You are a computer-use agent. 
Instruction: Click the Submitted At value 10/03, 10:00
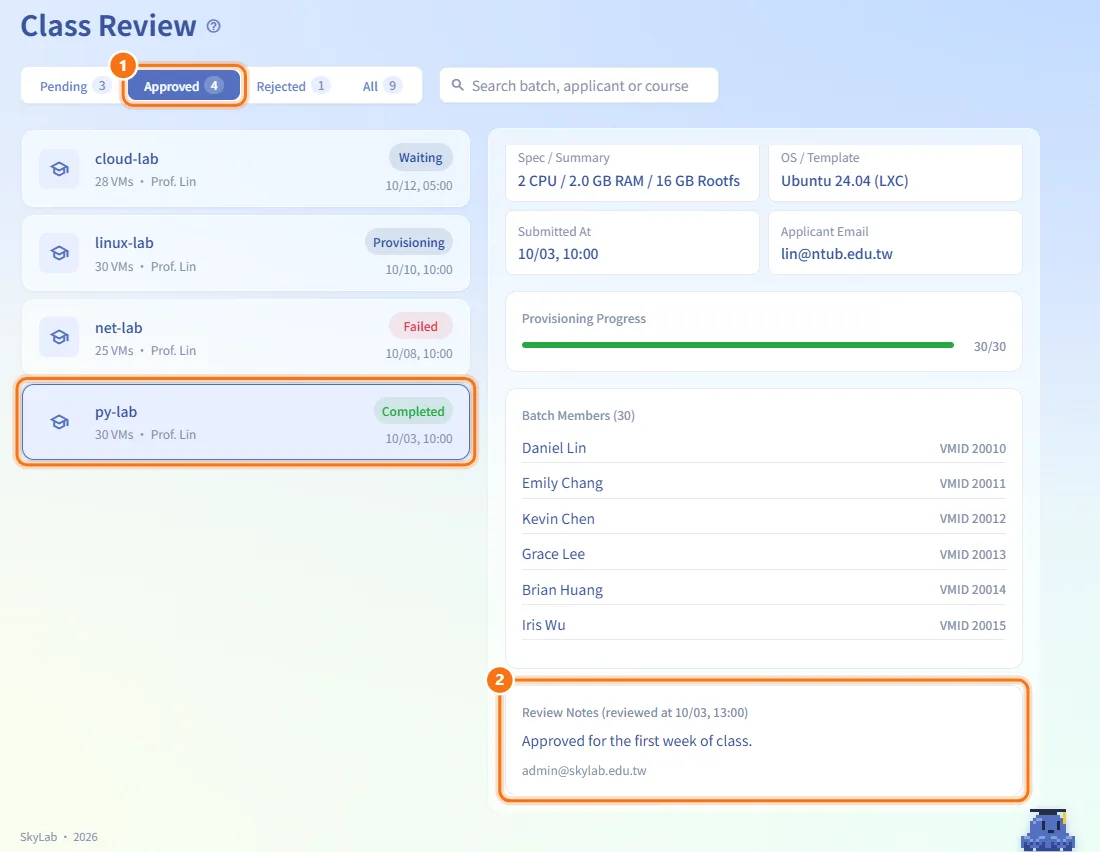tap(558, 254)
